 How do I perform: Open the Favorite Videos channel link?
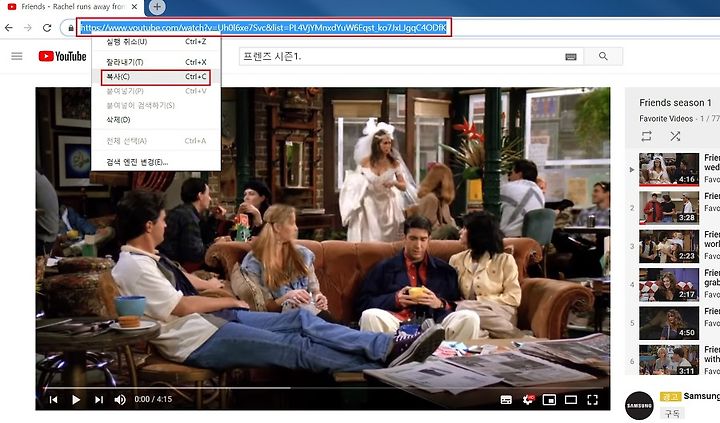click(666, 118)
